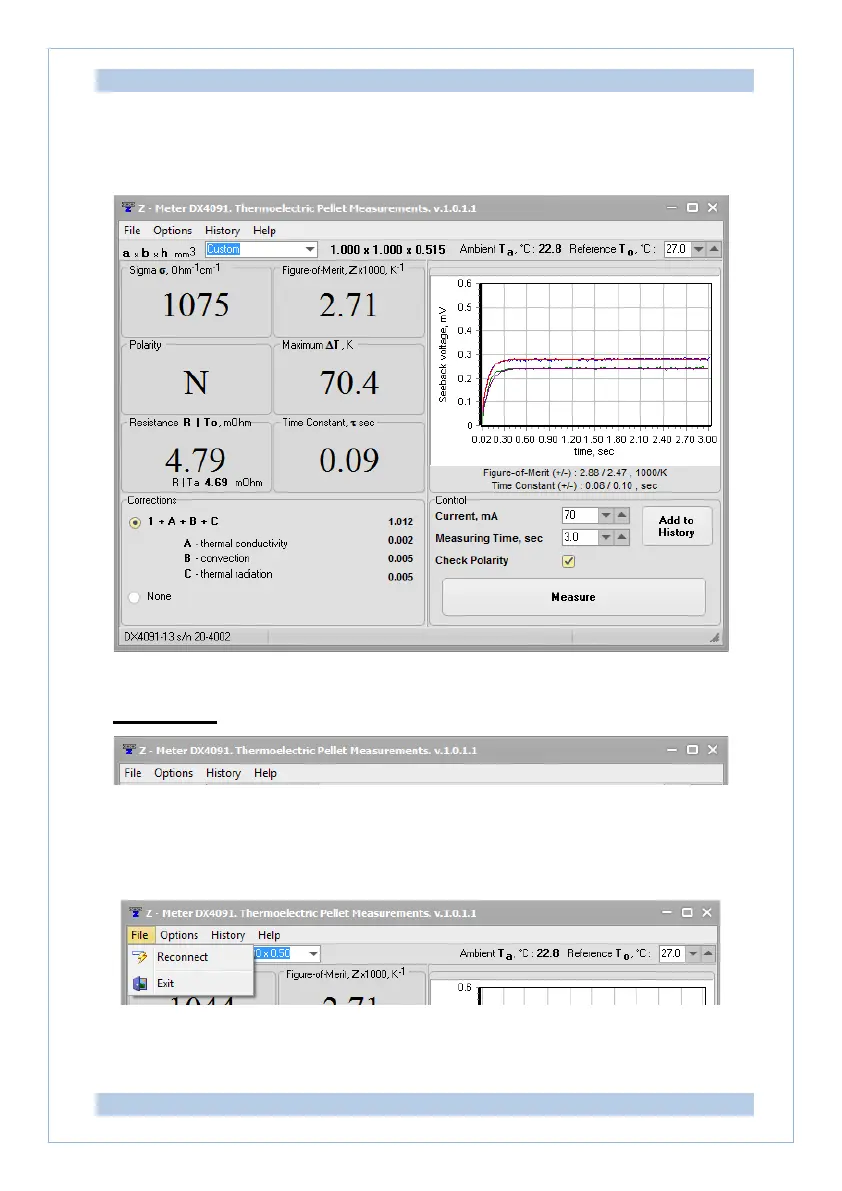842x1191 pixels.
Task: Toggle the Check Polarity checkbox
Action: pyautogui.click(x=569, y=561)
